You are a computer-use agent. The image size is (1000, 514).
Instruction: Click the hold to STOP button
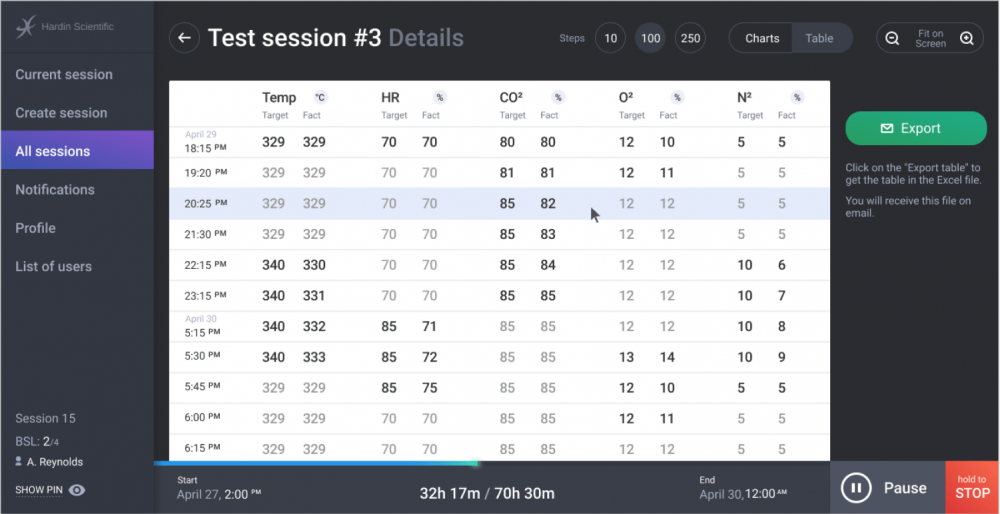pos(972,487)
